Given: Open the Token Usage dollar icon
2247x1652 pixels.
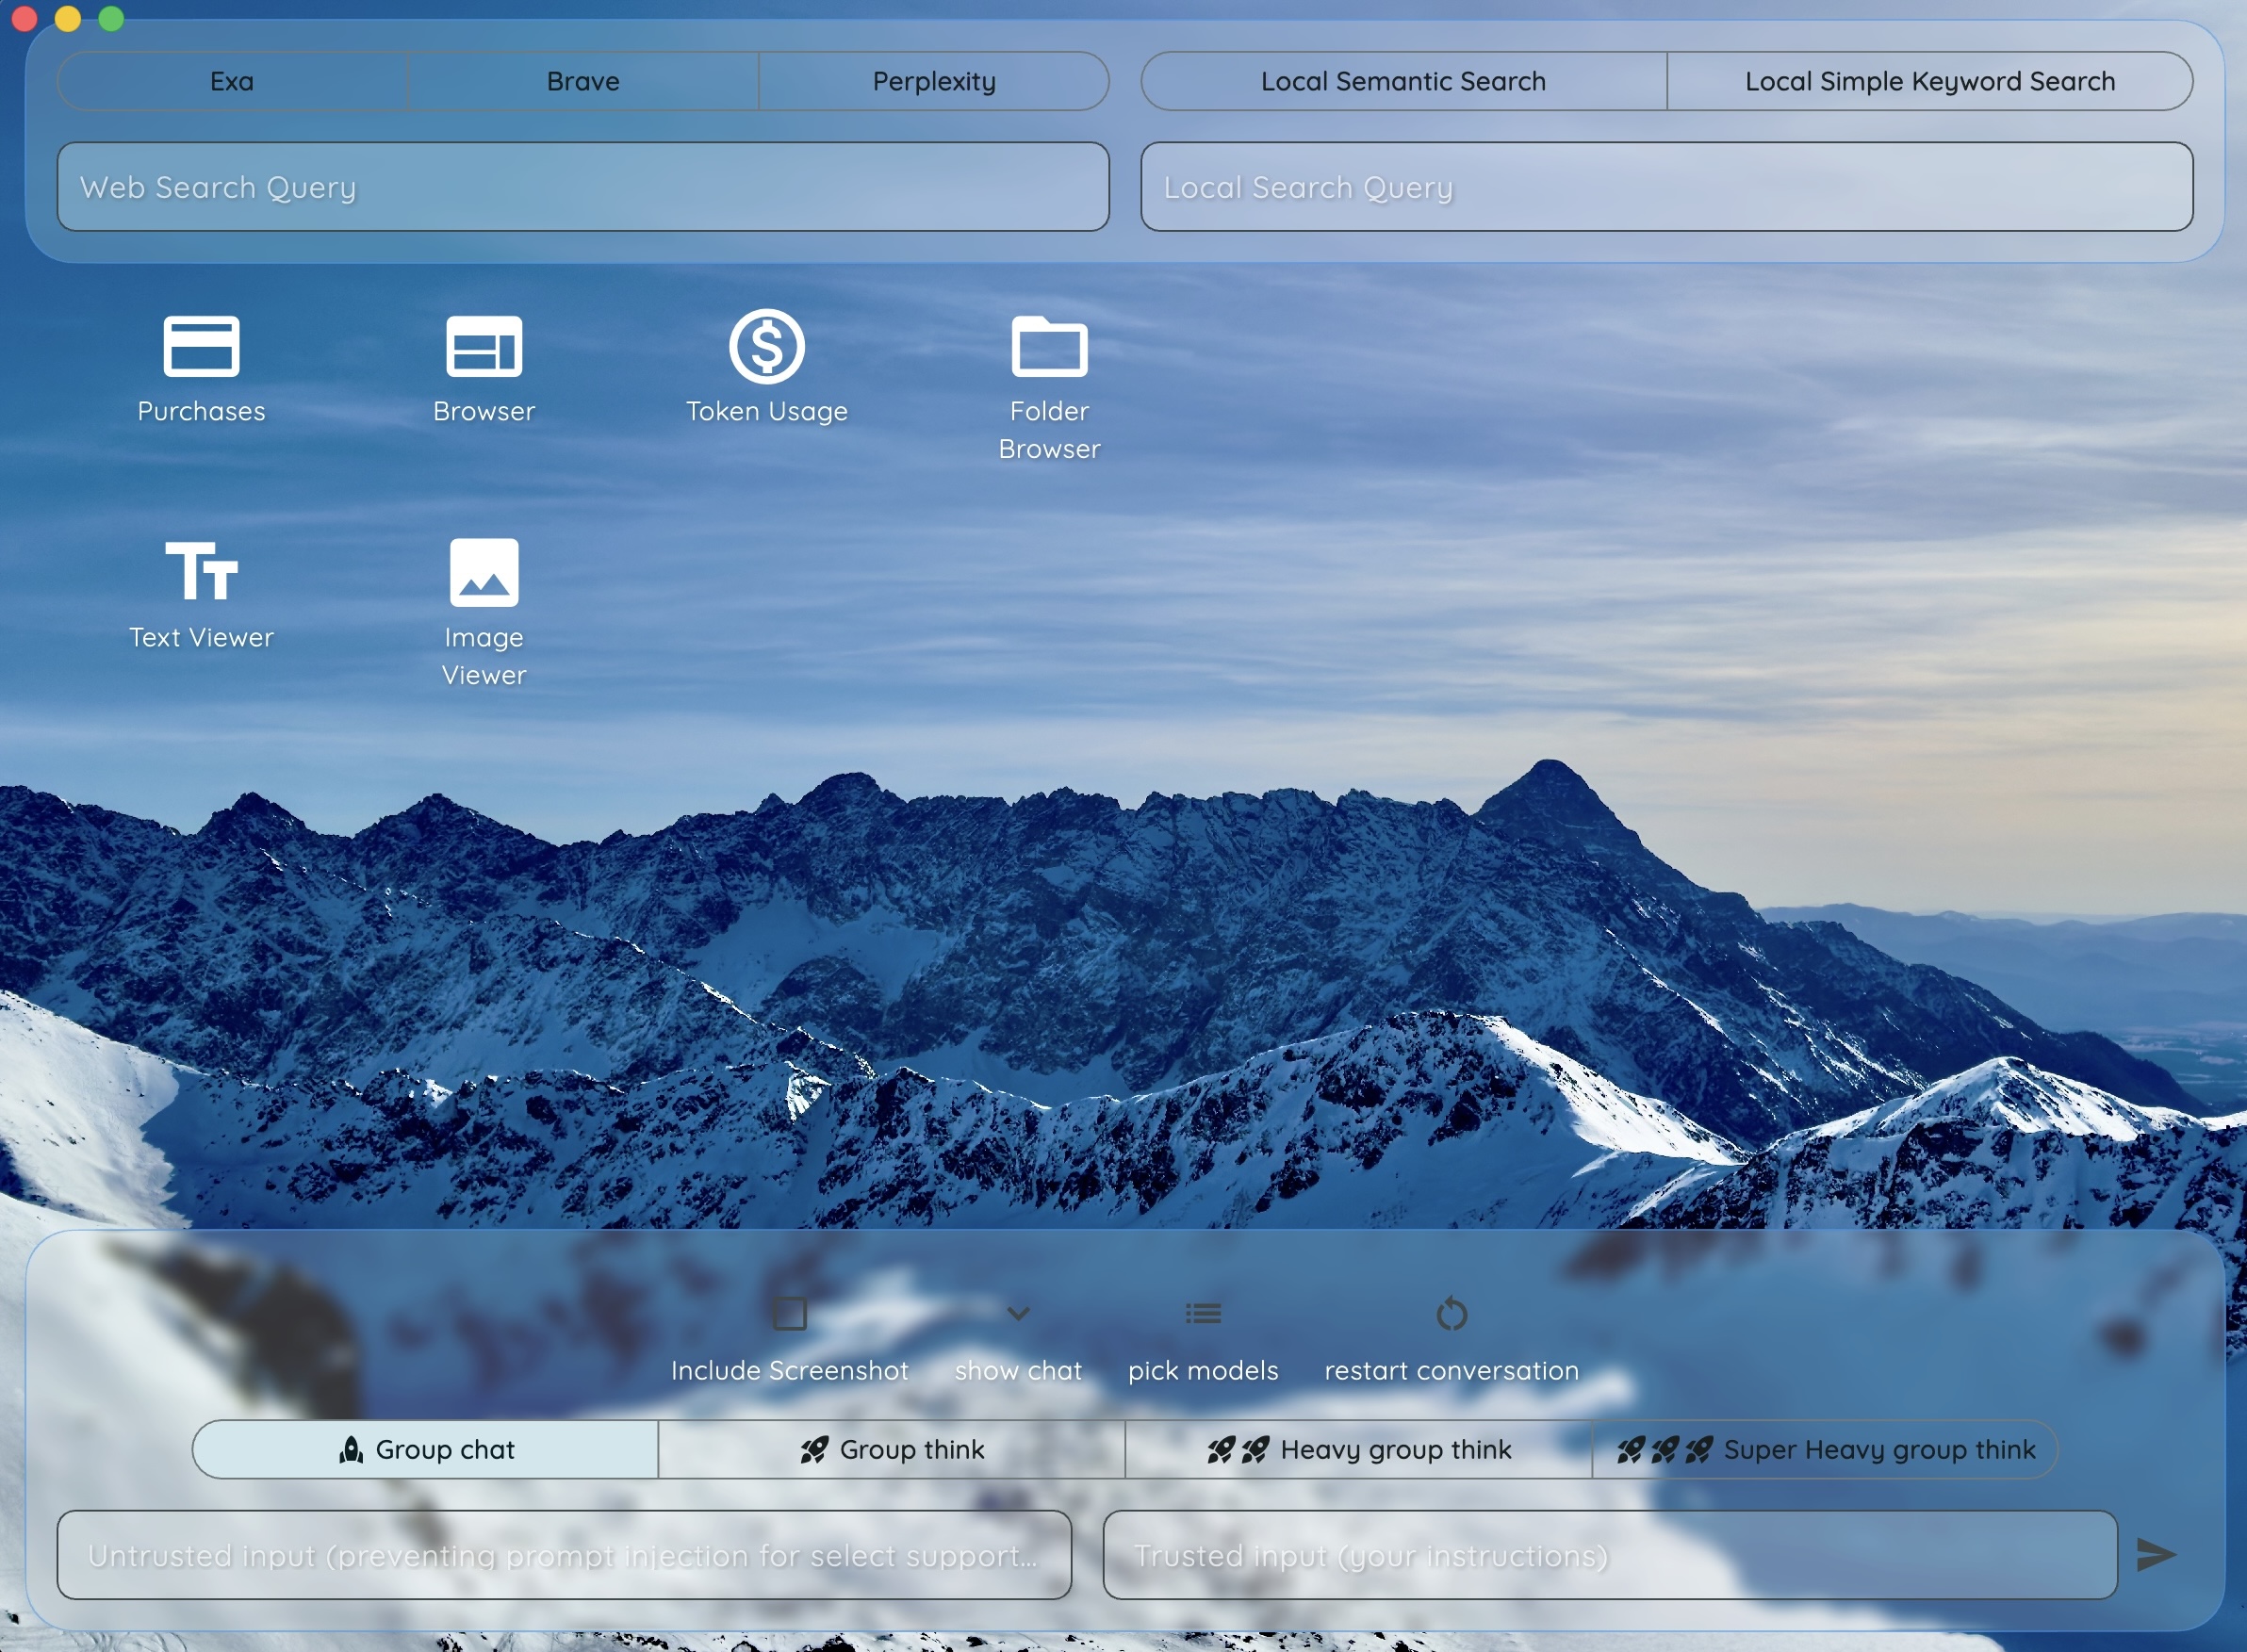Looking at the screenshot, I should [x=767, y=347].
